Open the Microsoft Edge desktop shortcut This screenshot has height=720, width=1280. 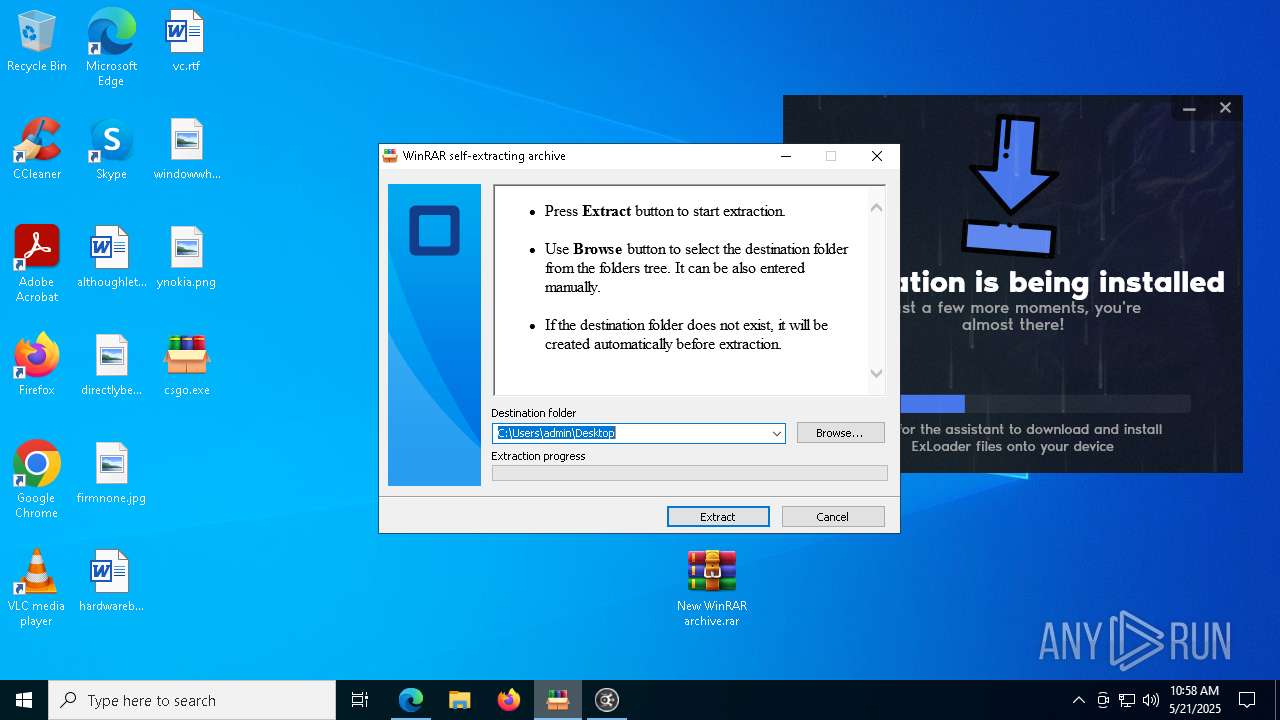[x=111, y=47]
